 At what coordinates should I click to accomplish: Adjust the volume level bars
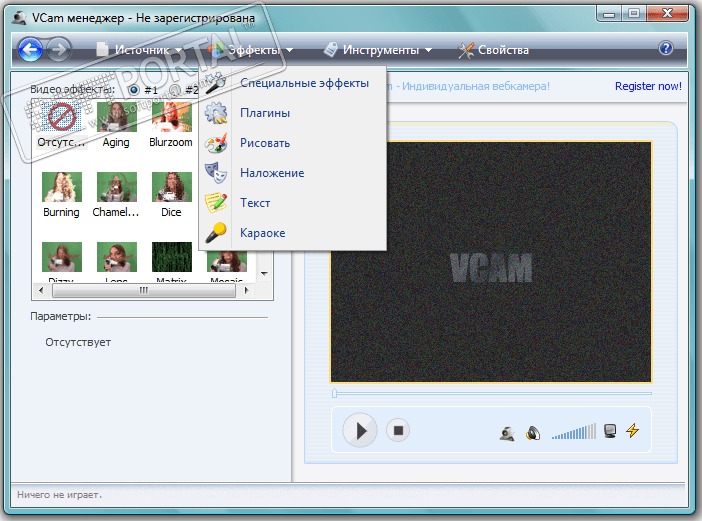pyautogui.click(x=574, y=431)
